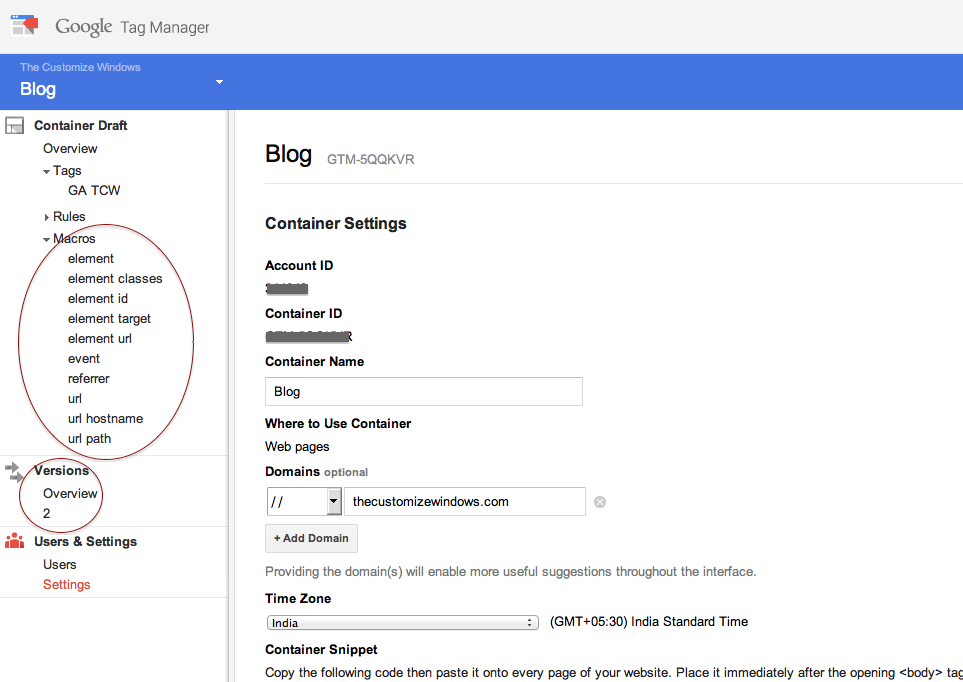Open the Blog container switcher dropdown arrow
Viewport: 963px width, 682px height.
pyautogui.click(x=219, y=82)
